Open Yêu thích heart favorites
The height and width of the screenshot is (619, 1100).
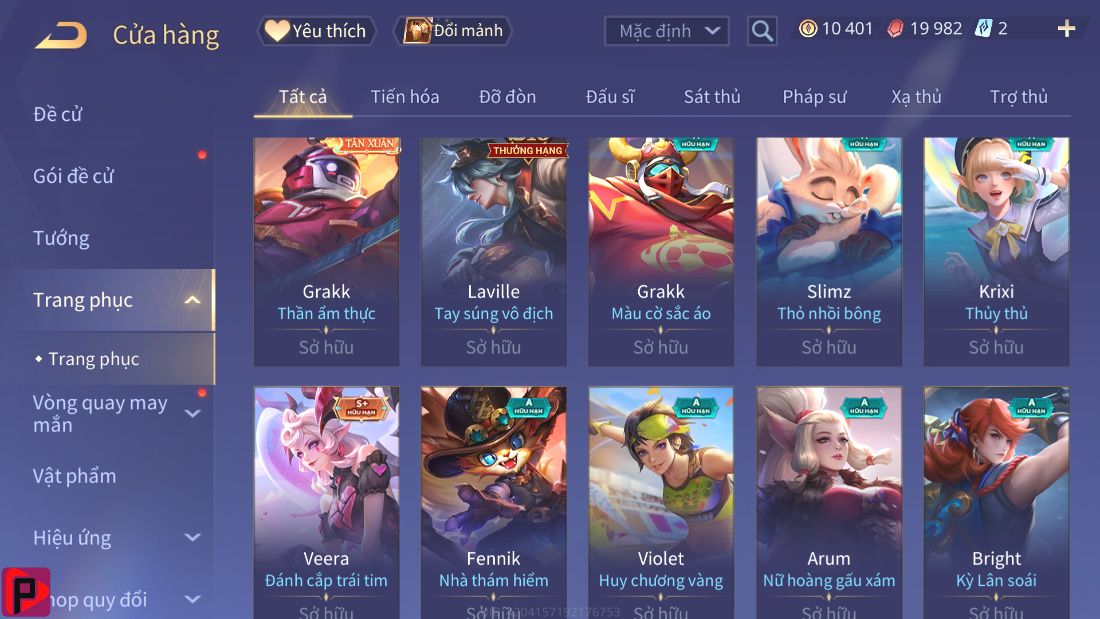[316, 31]
